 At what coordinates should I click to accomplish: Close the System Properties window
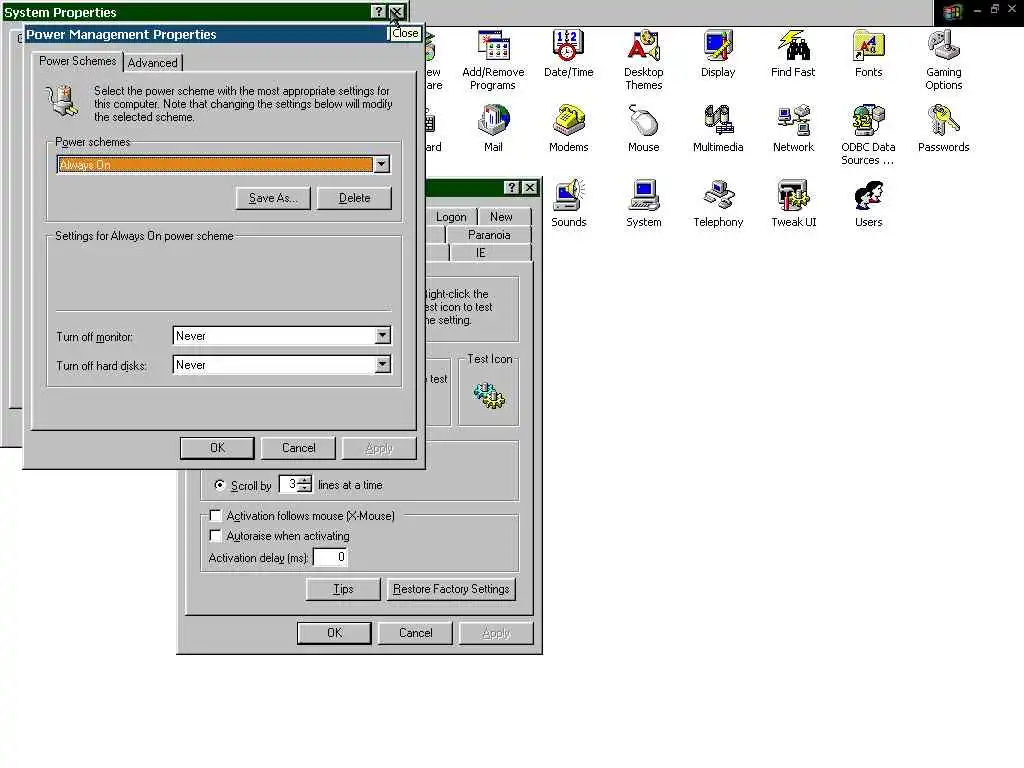click(396, 12)
